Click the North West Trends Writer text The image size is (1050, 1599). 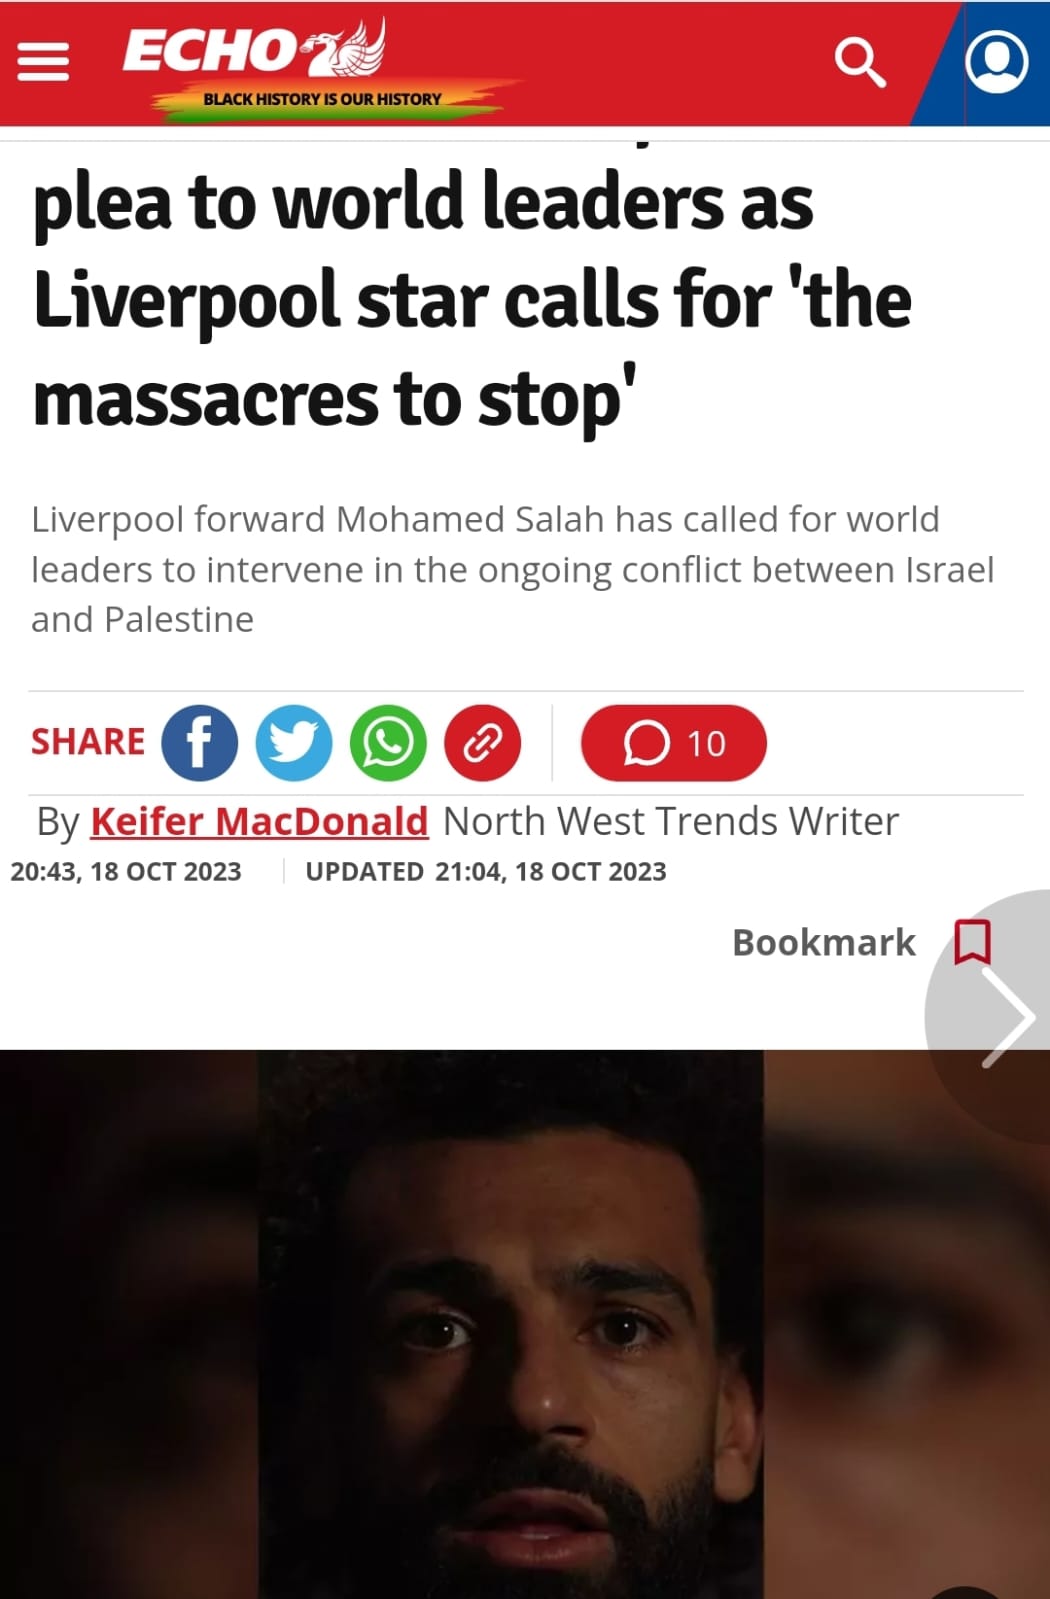click(671, 821)
